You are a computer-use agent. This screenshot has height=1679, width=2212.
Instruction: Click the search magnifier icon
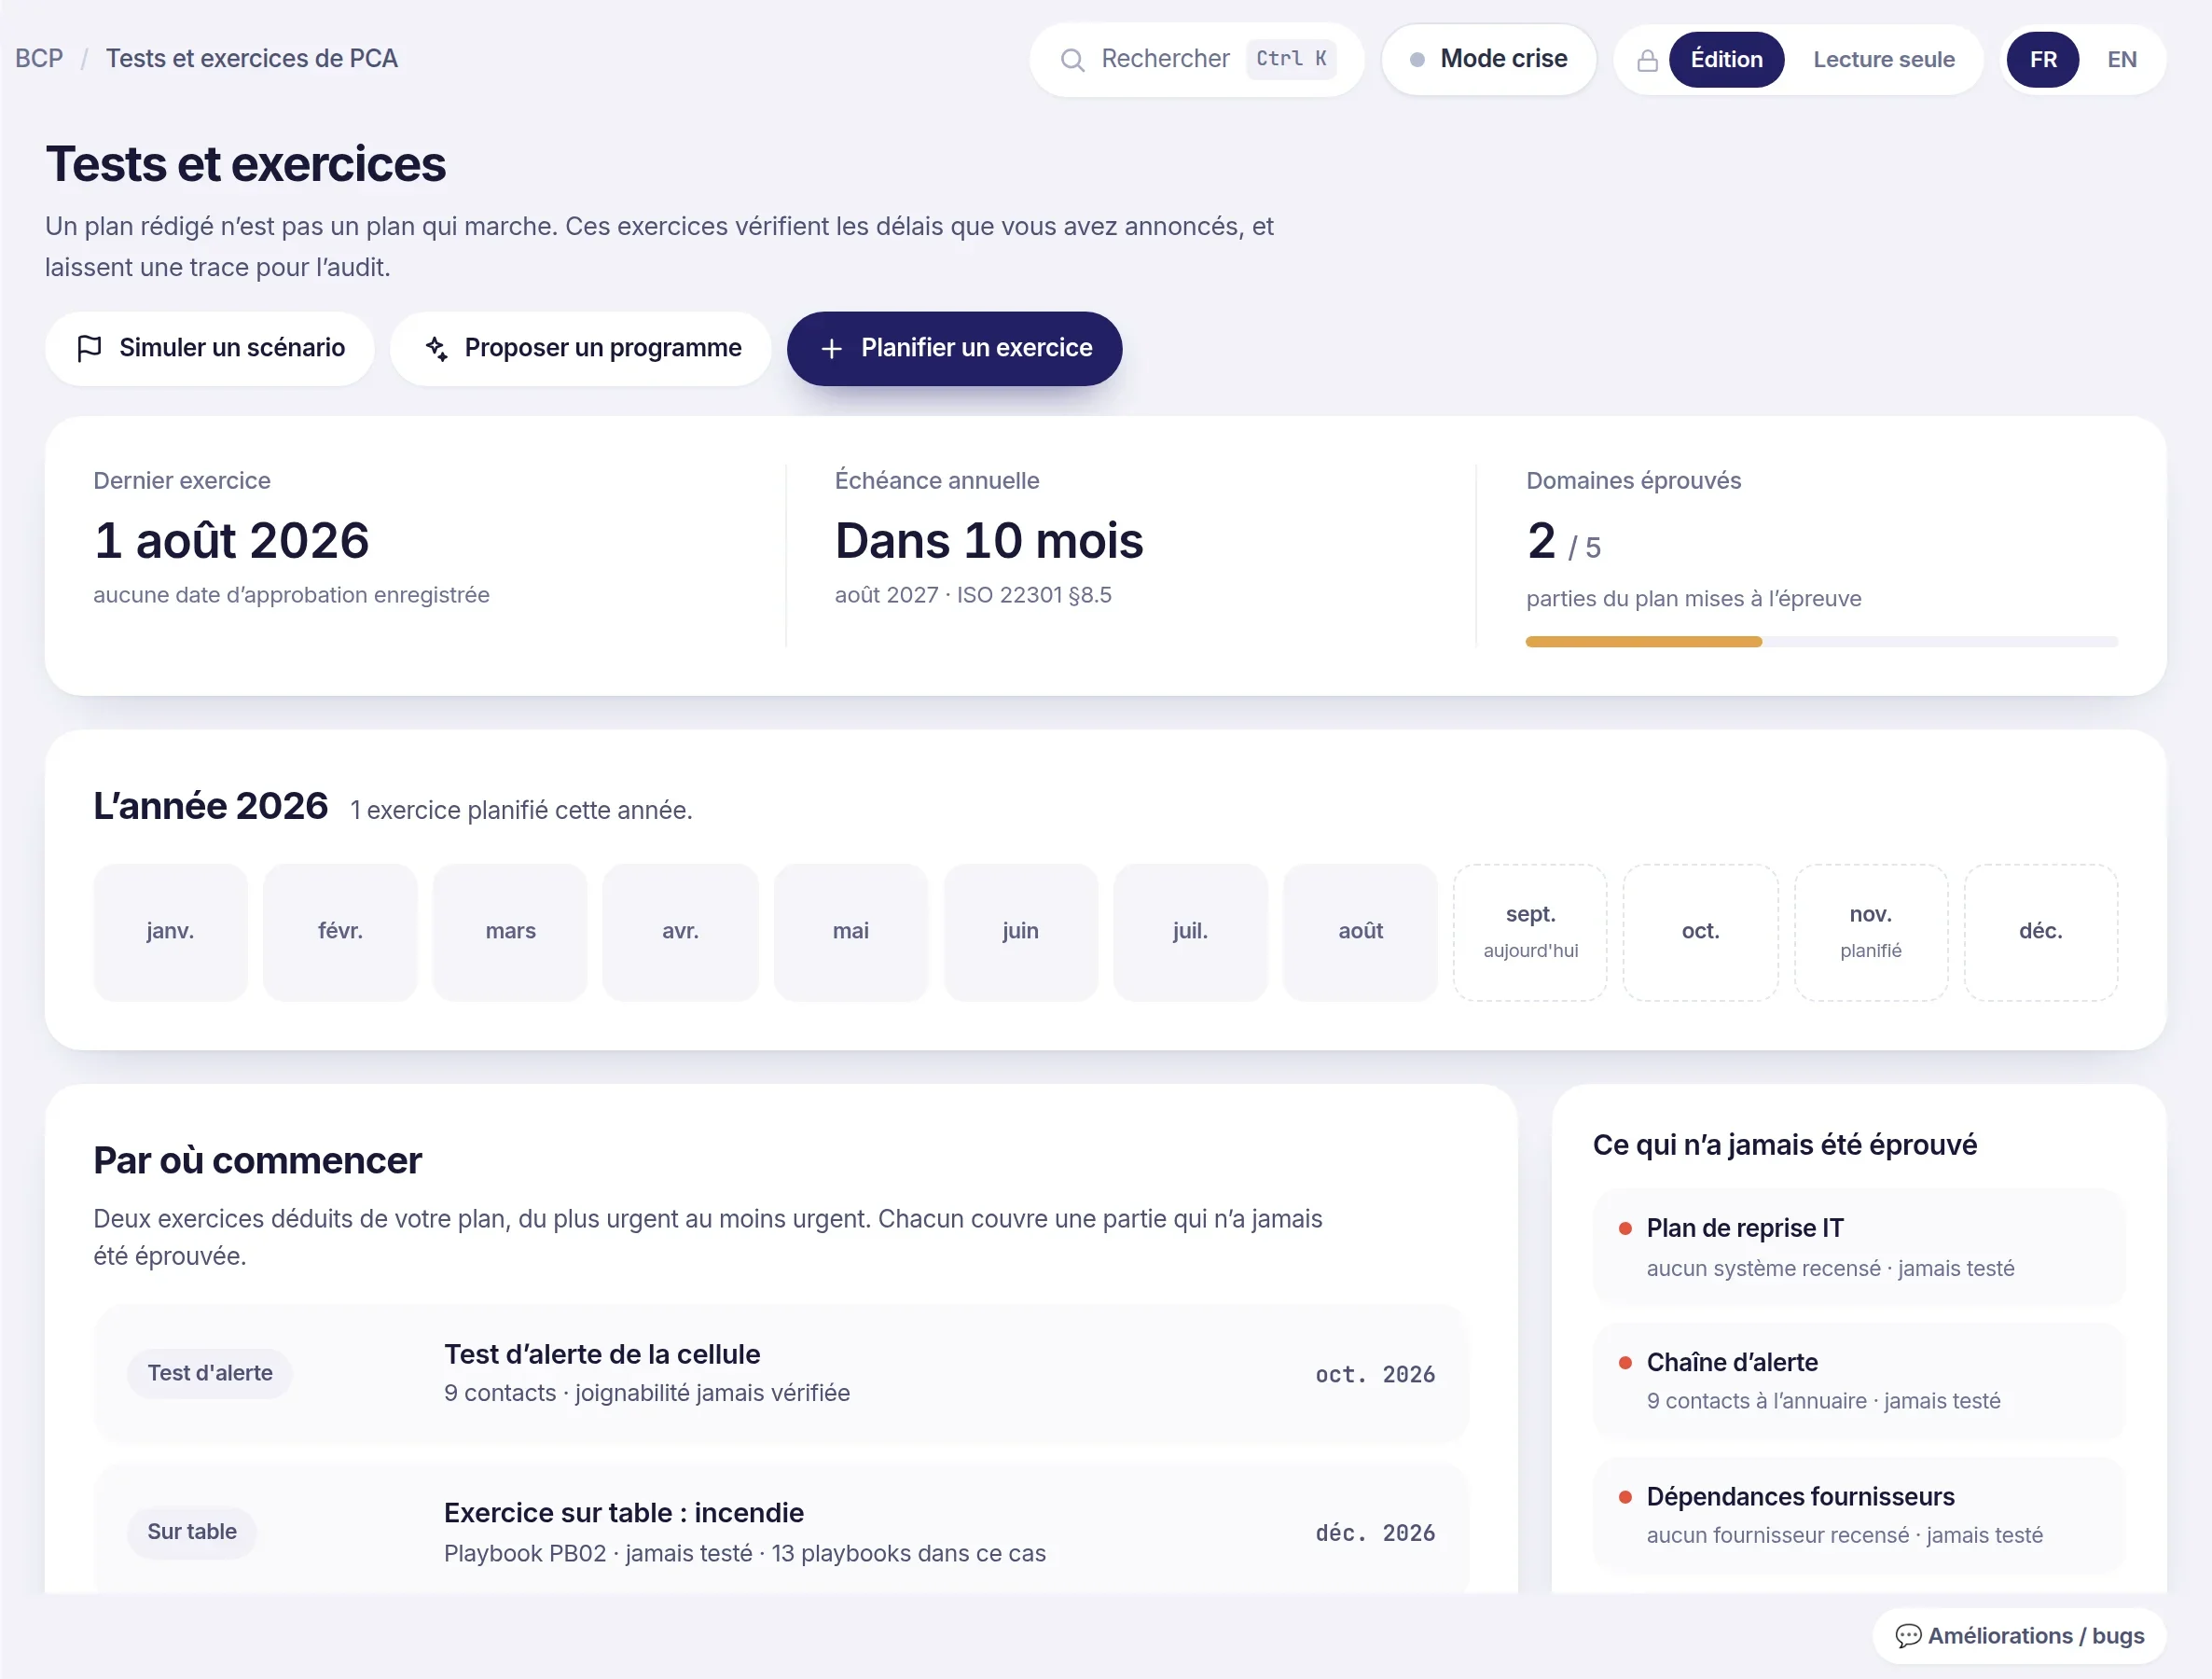coord(1072,60)
